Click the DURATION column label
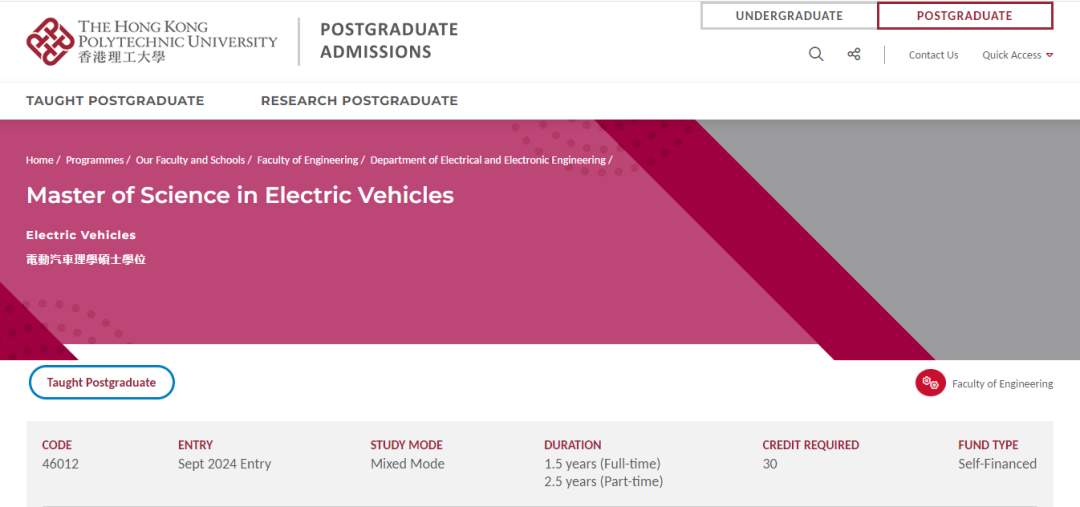The image size is (1080, 507). (x=572, y=445)
